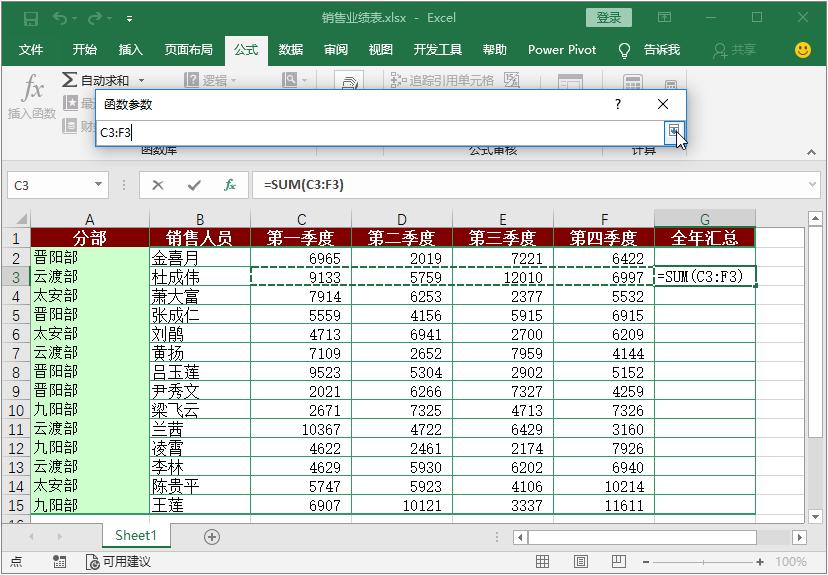Select column G header
The height and width of the screenshot is (575, 828).
(x=705, y=219)
